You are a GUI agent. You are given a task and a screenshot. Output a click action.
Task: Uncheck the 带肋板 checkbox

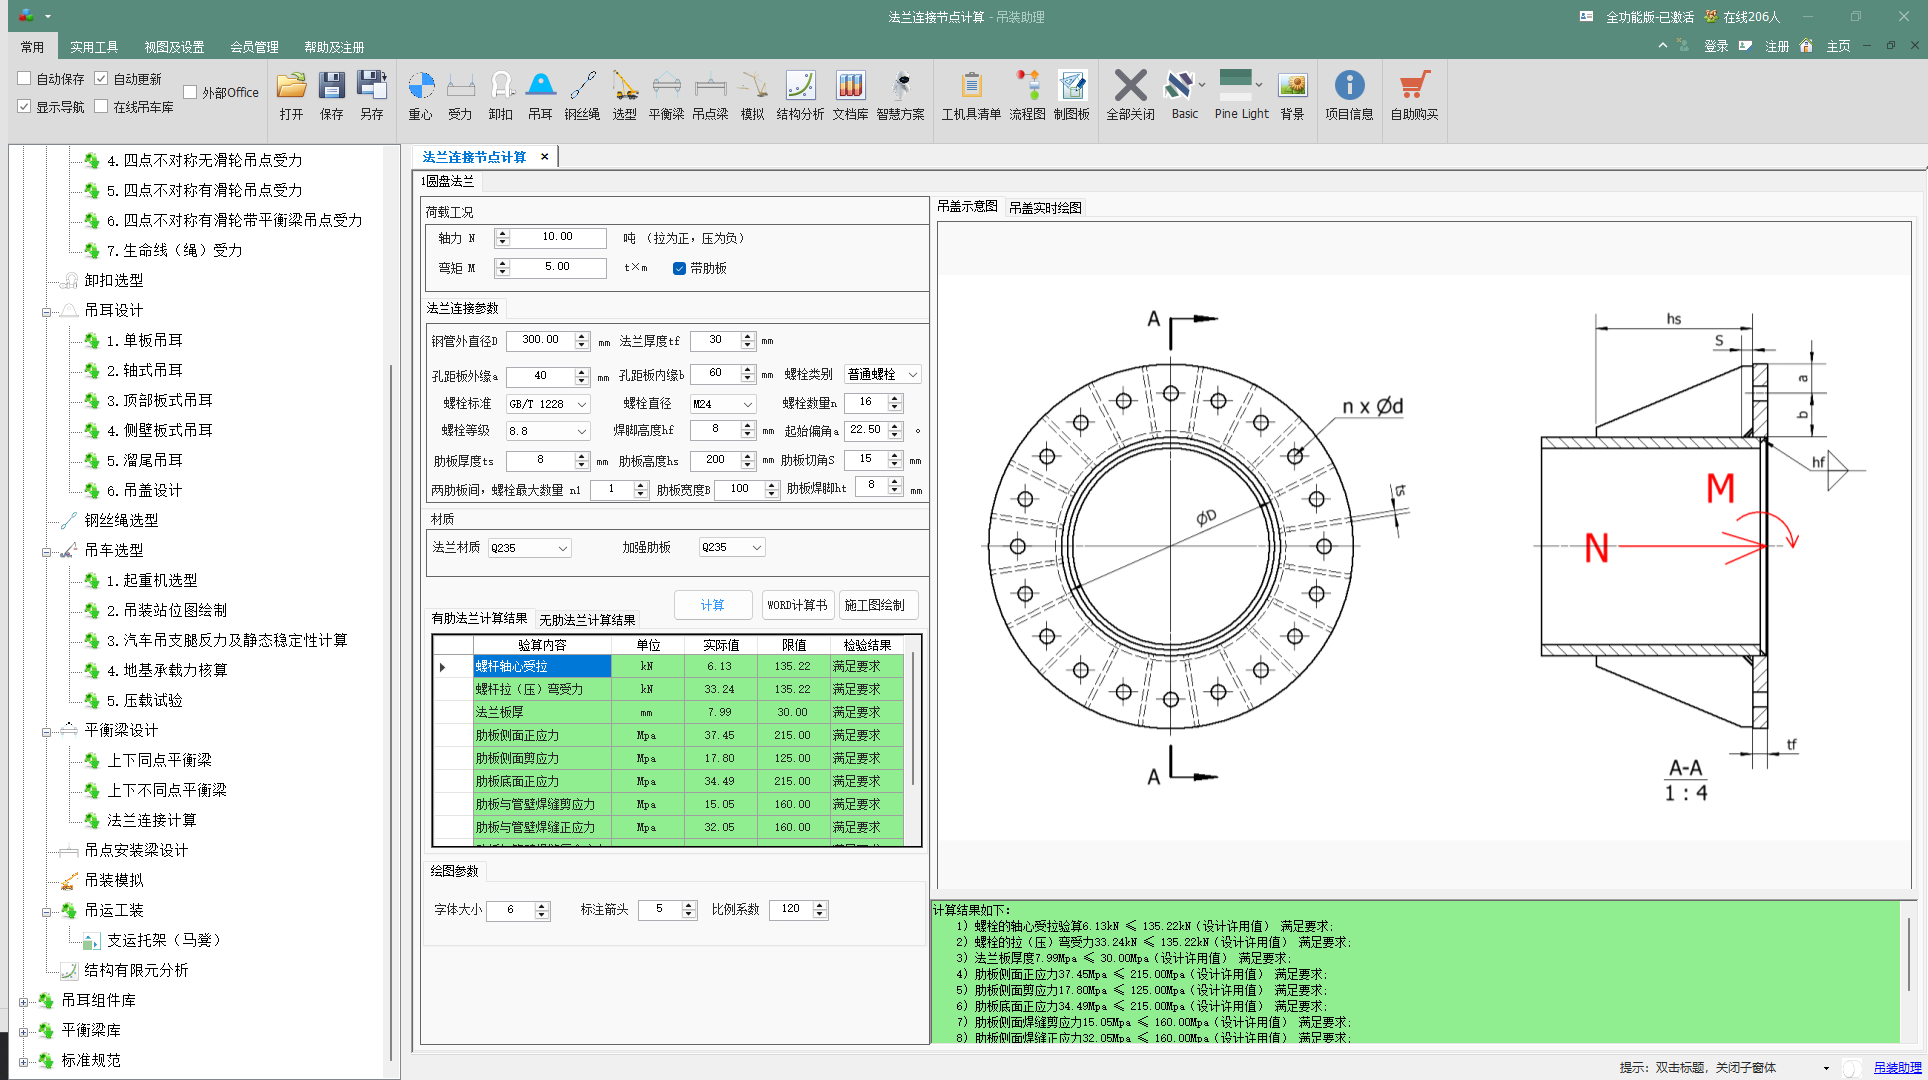pos(679,268)
